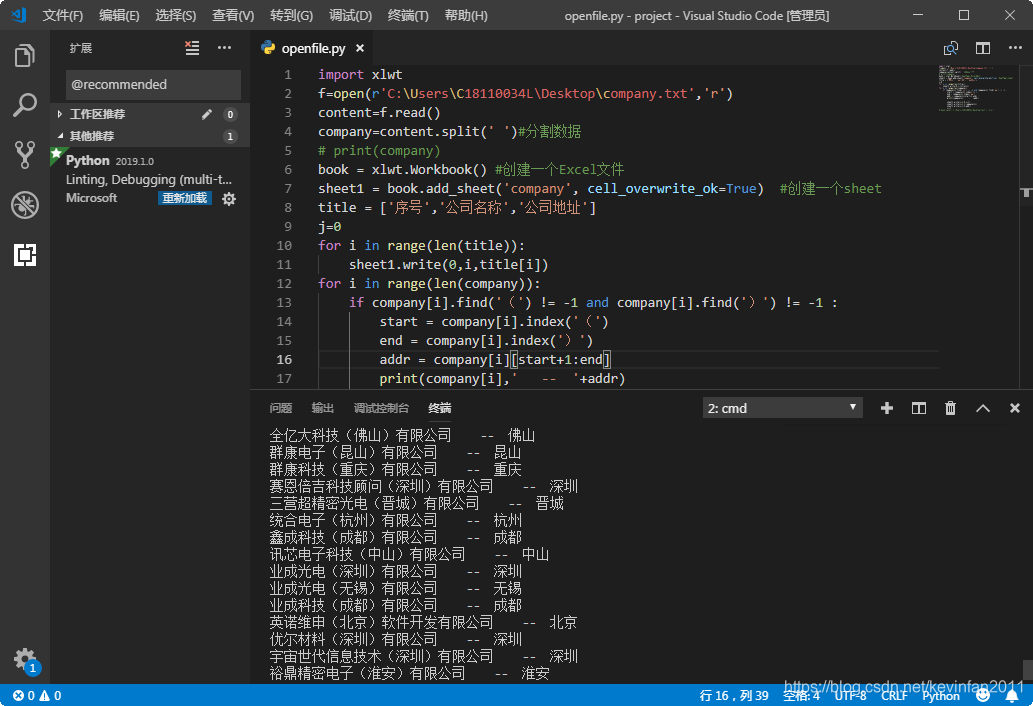Click line number 16 in gutter
The image size is (1033, 706).
tap(284, 360)
